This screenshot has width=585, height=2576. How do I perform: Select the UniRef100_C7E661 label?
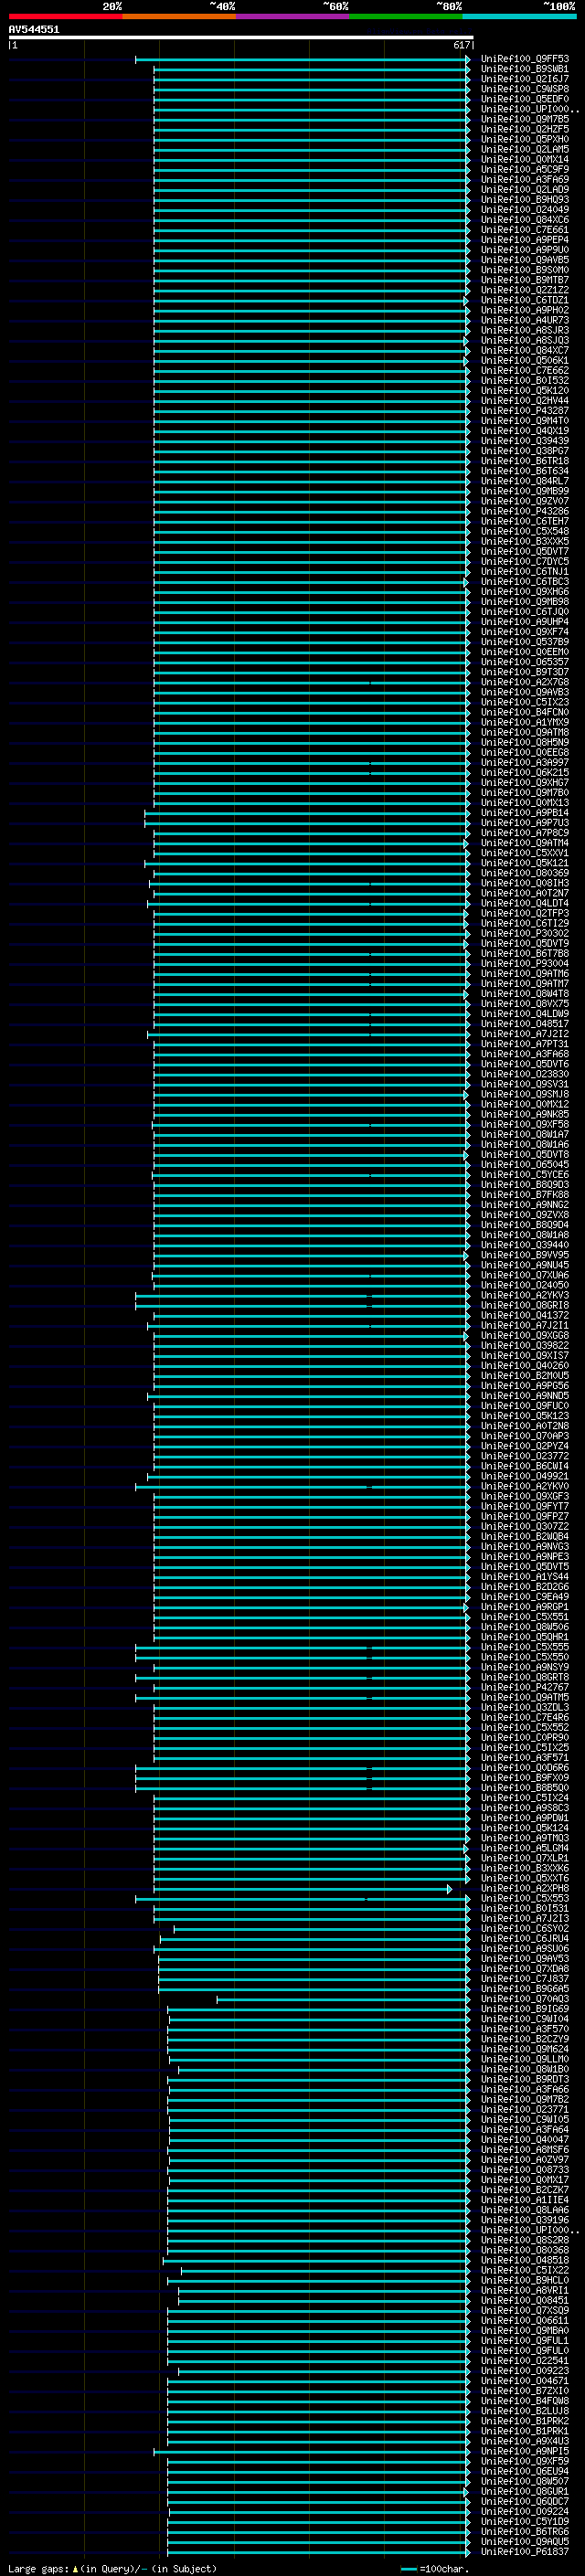[525, 230]
